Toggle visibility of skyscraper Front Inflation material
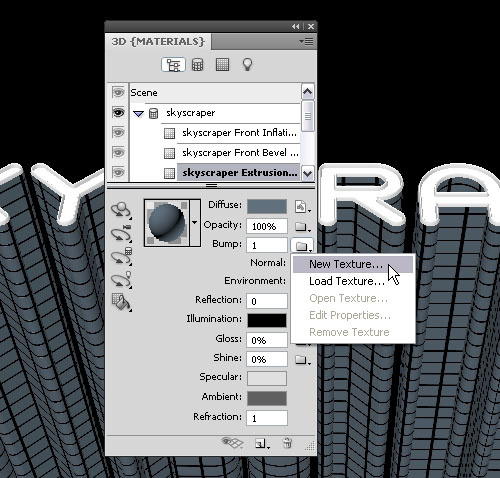500x478 pixels. click(118, 133)
